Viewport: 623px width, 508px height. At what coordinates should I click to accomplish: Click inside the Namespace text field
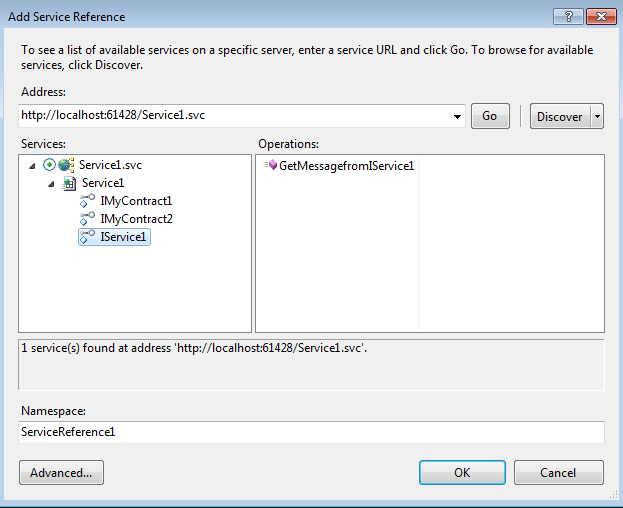(x=311, y=432)
